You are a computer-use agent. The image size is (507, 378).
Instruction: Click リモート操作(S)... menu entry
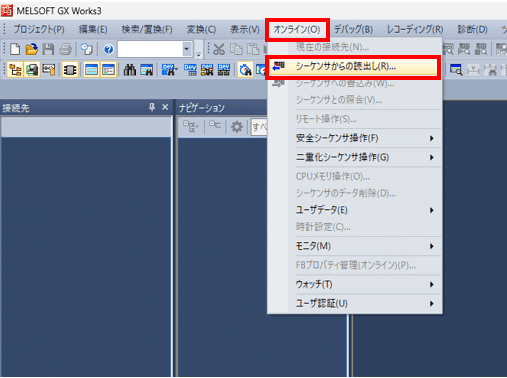[x=355, y=119]
